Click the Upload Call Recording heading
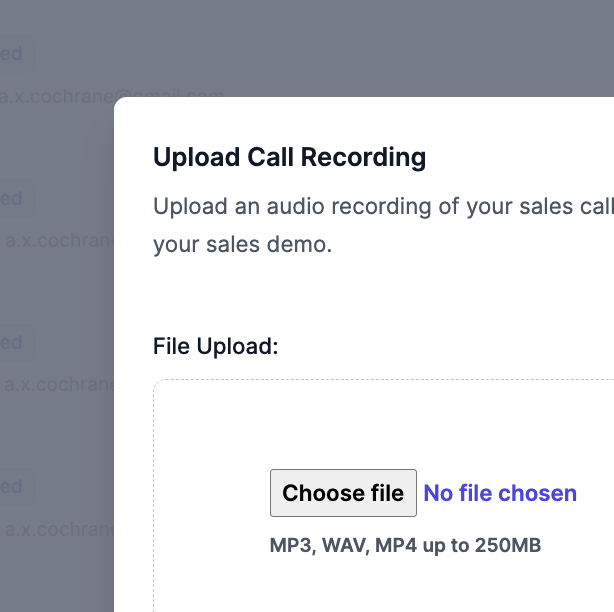The width and height of the screenshot is (614, 612). pyautogui.click(x=289, y=157)
